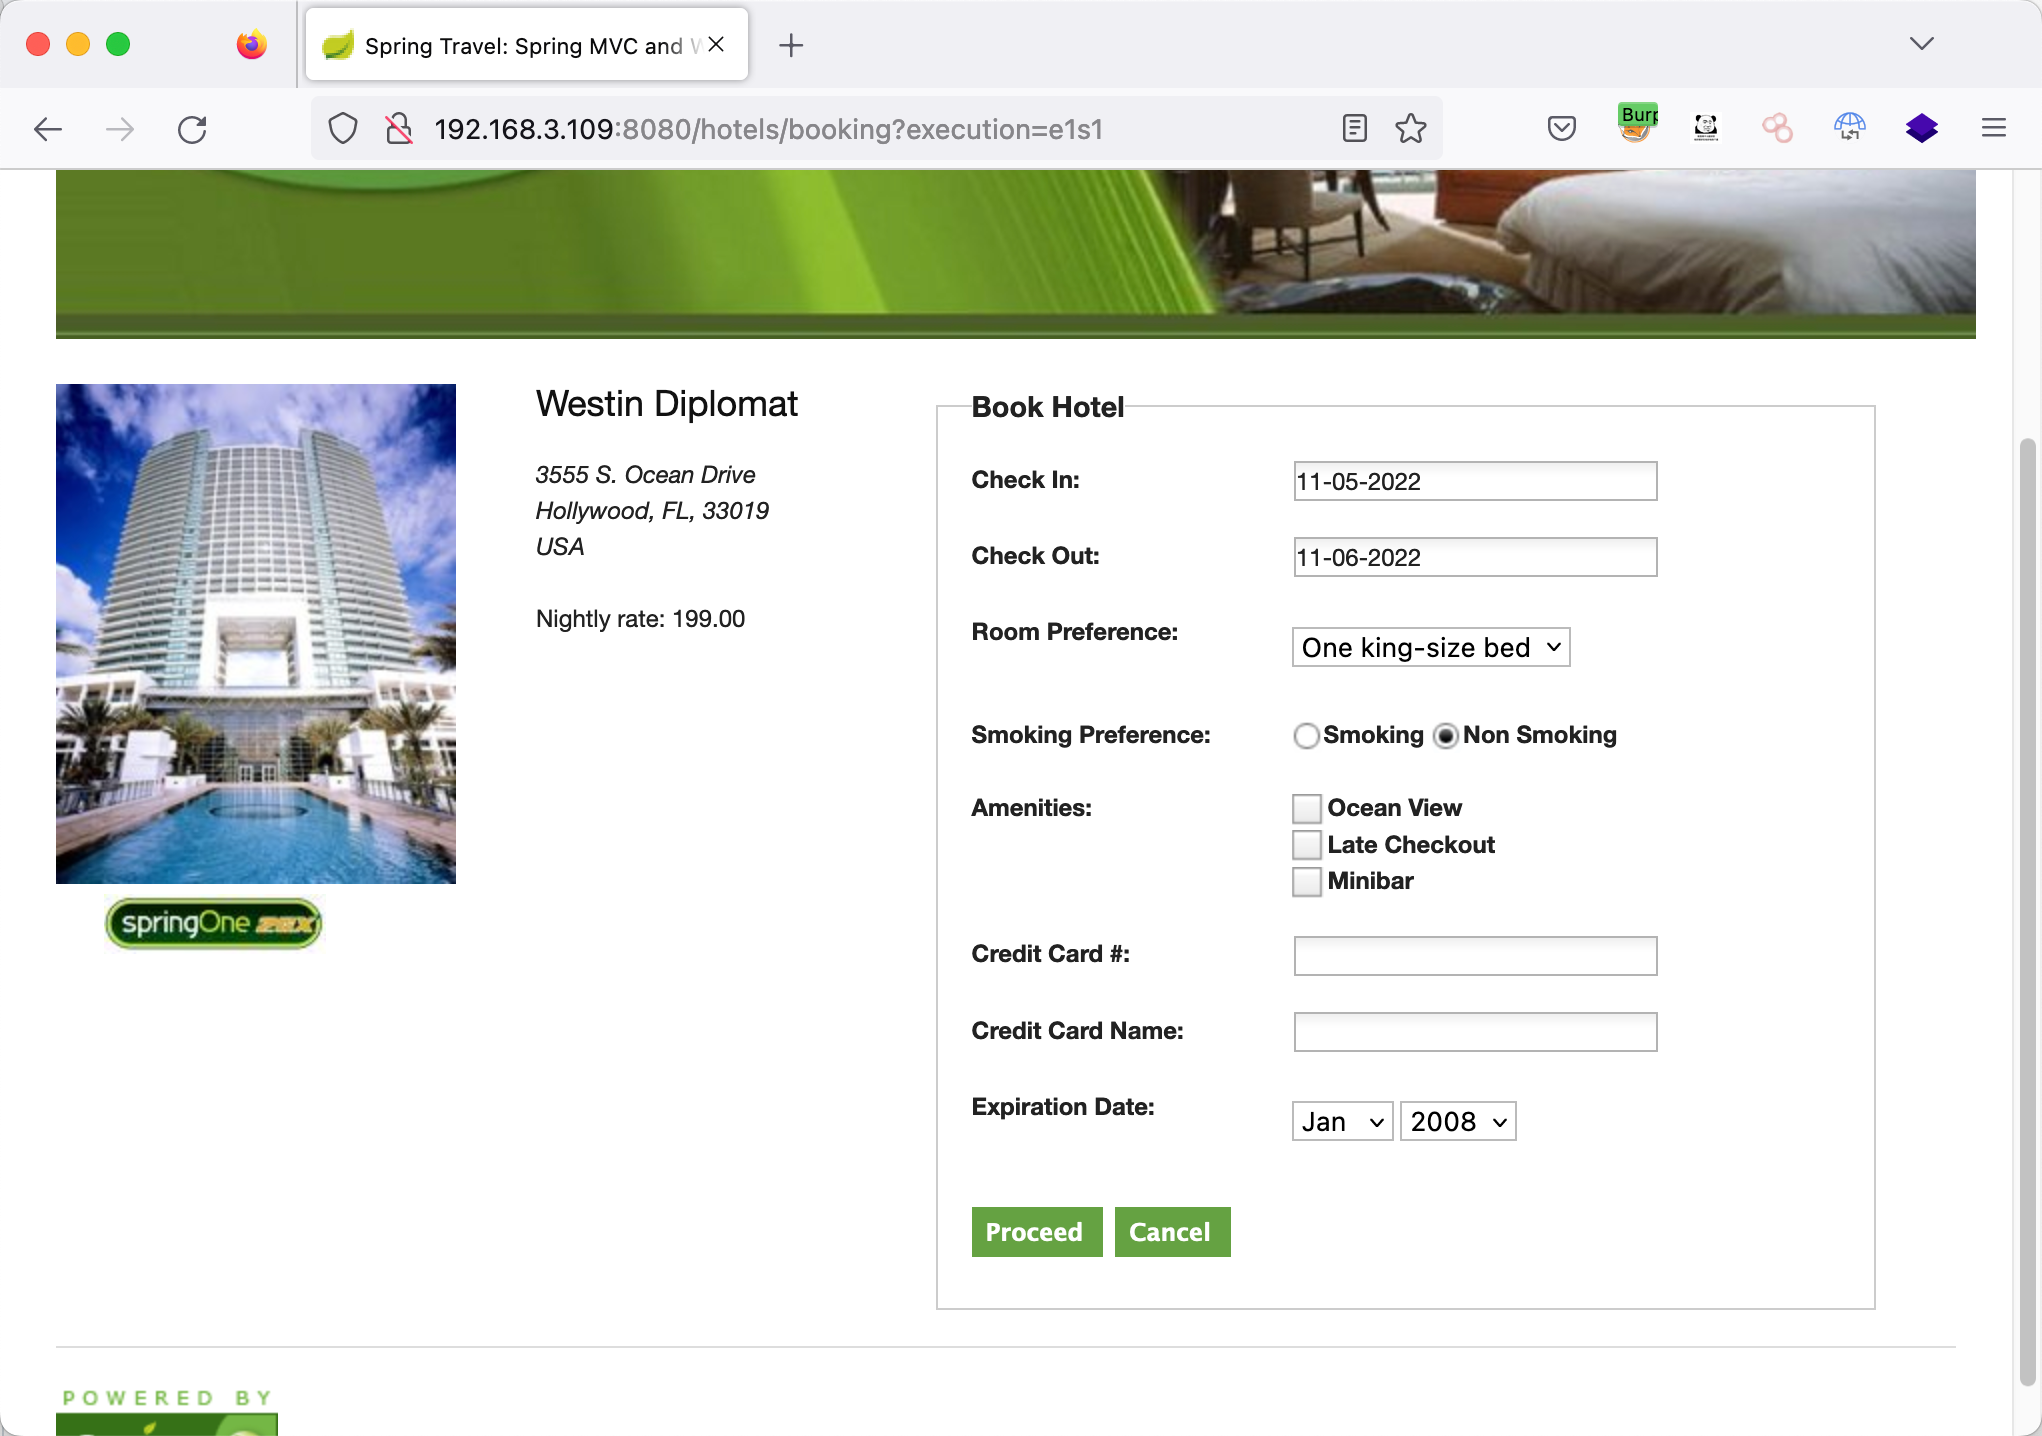The image size is (2042, 1436).
Task: Select the Smoking radio button
Action: pyautogui.click(x=1306, y=736)
